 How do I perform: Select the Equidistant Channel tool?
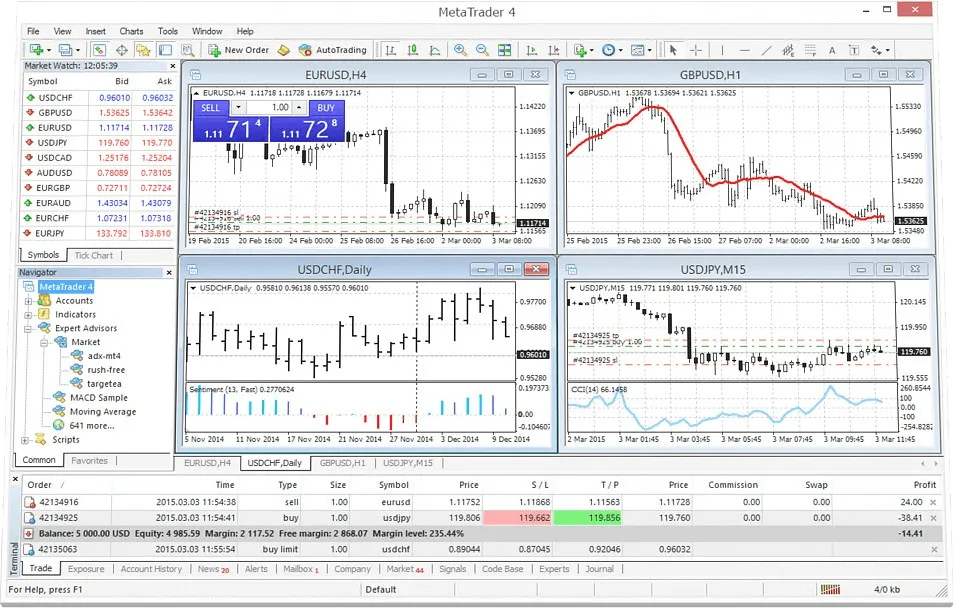tap(788, 50)
